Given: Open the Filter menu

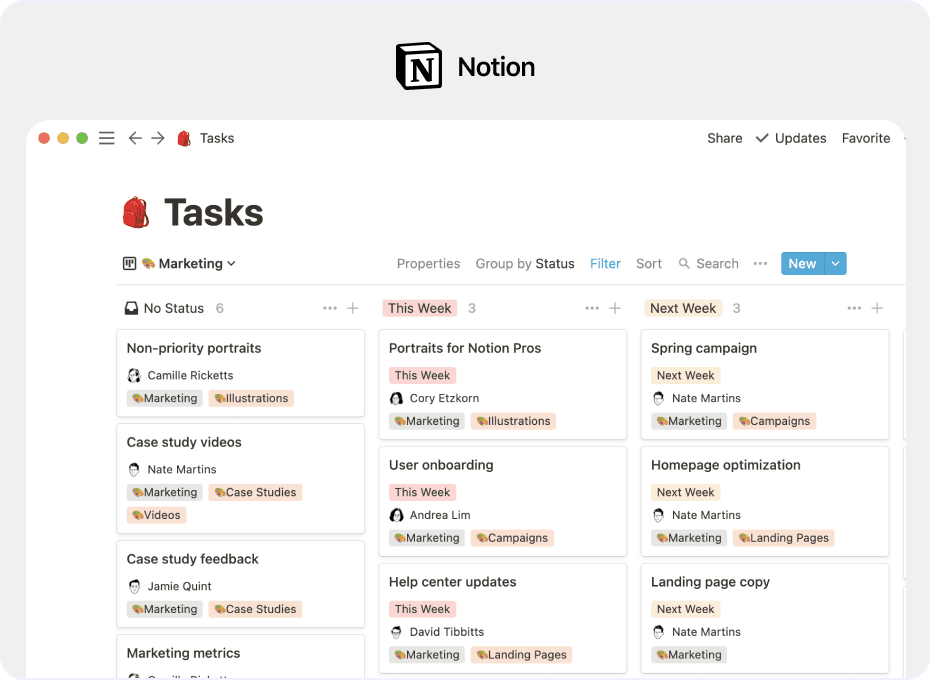Looking at the screenshot, I should click(605, 263).
